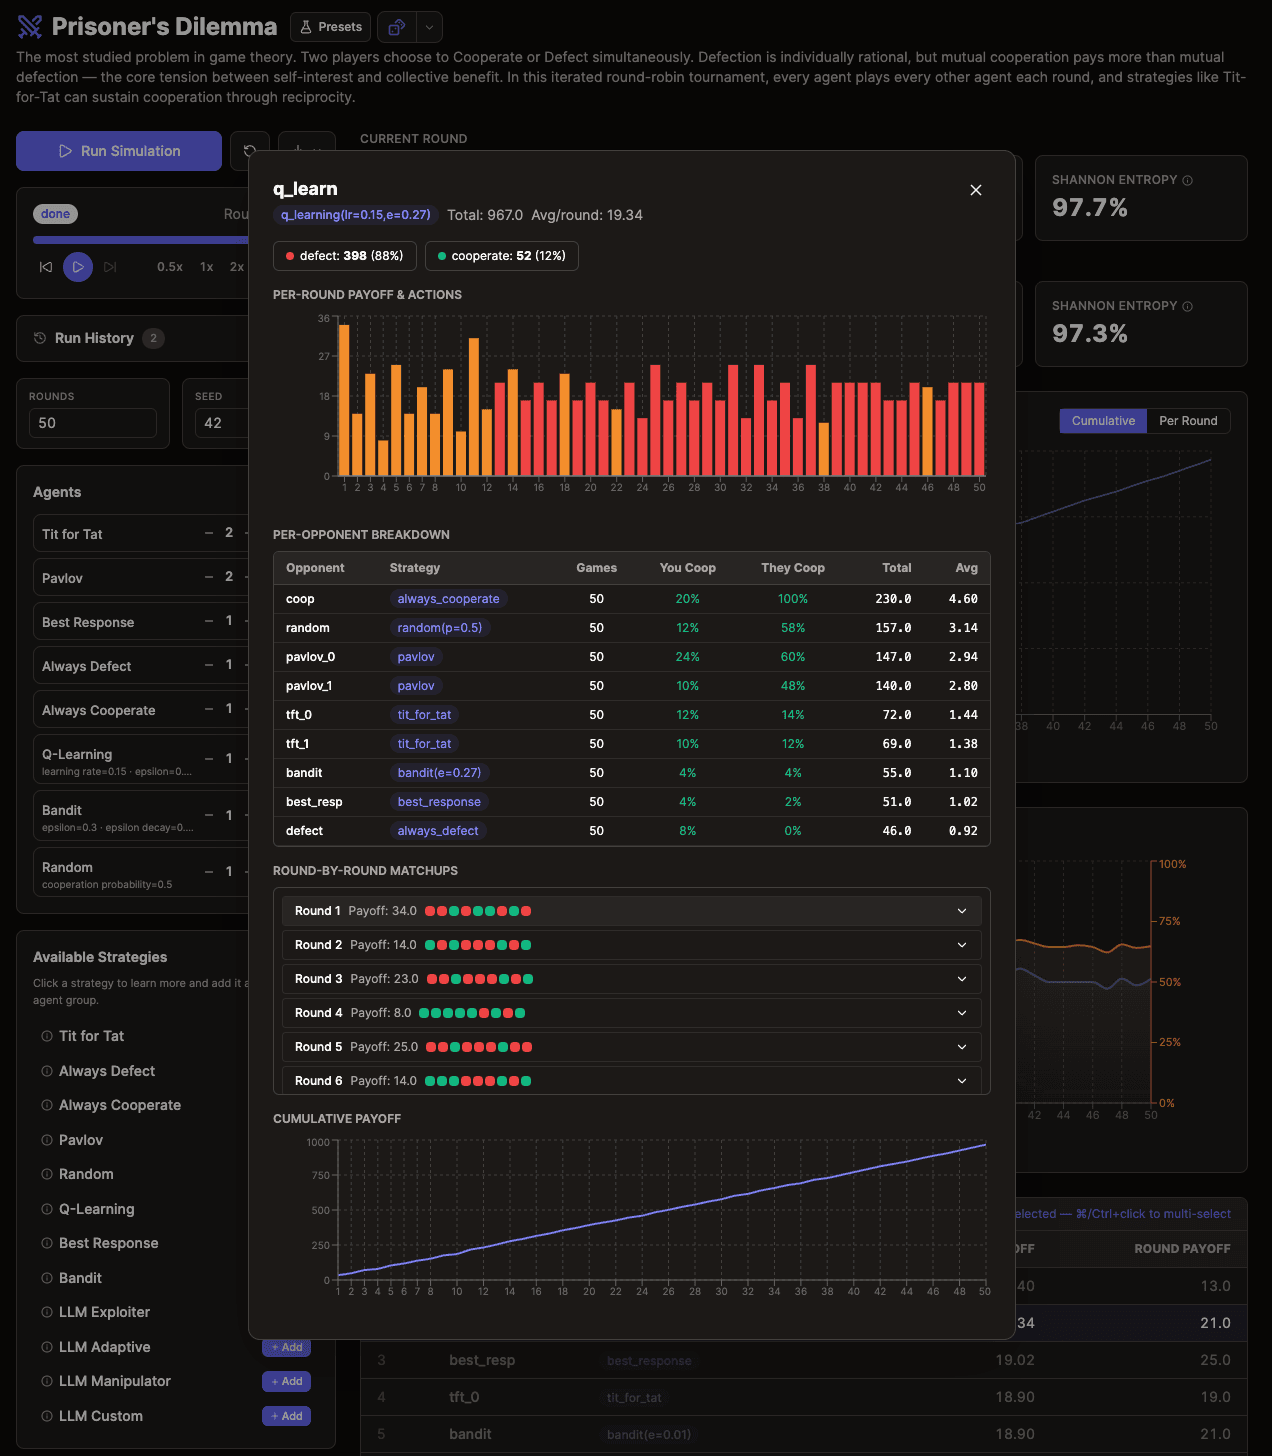Image resolution: width=1272 pixels, height=1456 pixels.
Task: Select the Cumulative chart tab
Action: [x=1102, y=420]
